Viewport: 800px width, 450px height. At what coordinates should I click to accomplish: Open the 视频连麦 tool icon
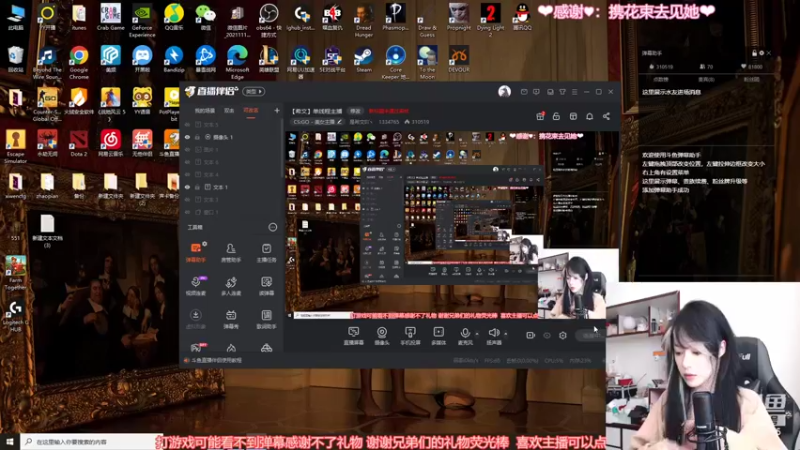tap(195, 286)
